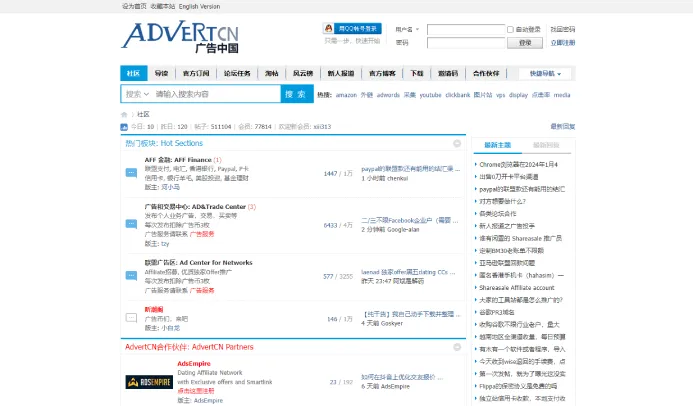Expand the quick navigation dropdown
Screen dimensions: 693x406
pos(545,74)
